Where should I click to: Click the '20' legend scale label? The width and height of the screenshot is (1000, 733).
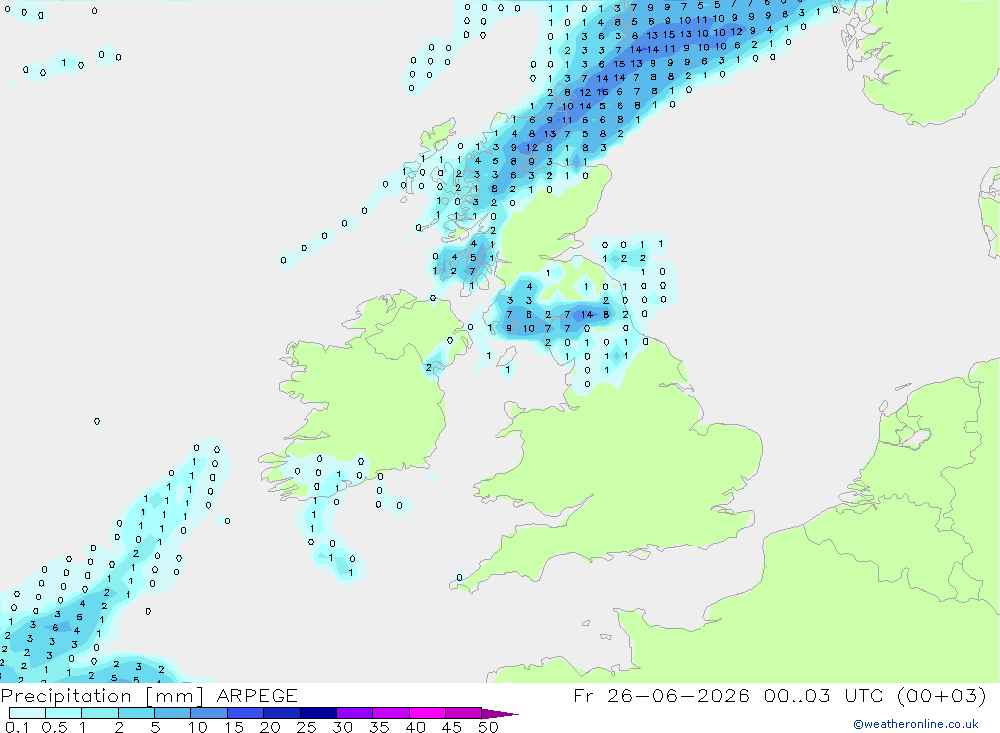click(x=270, y=727)
